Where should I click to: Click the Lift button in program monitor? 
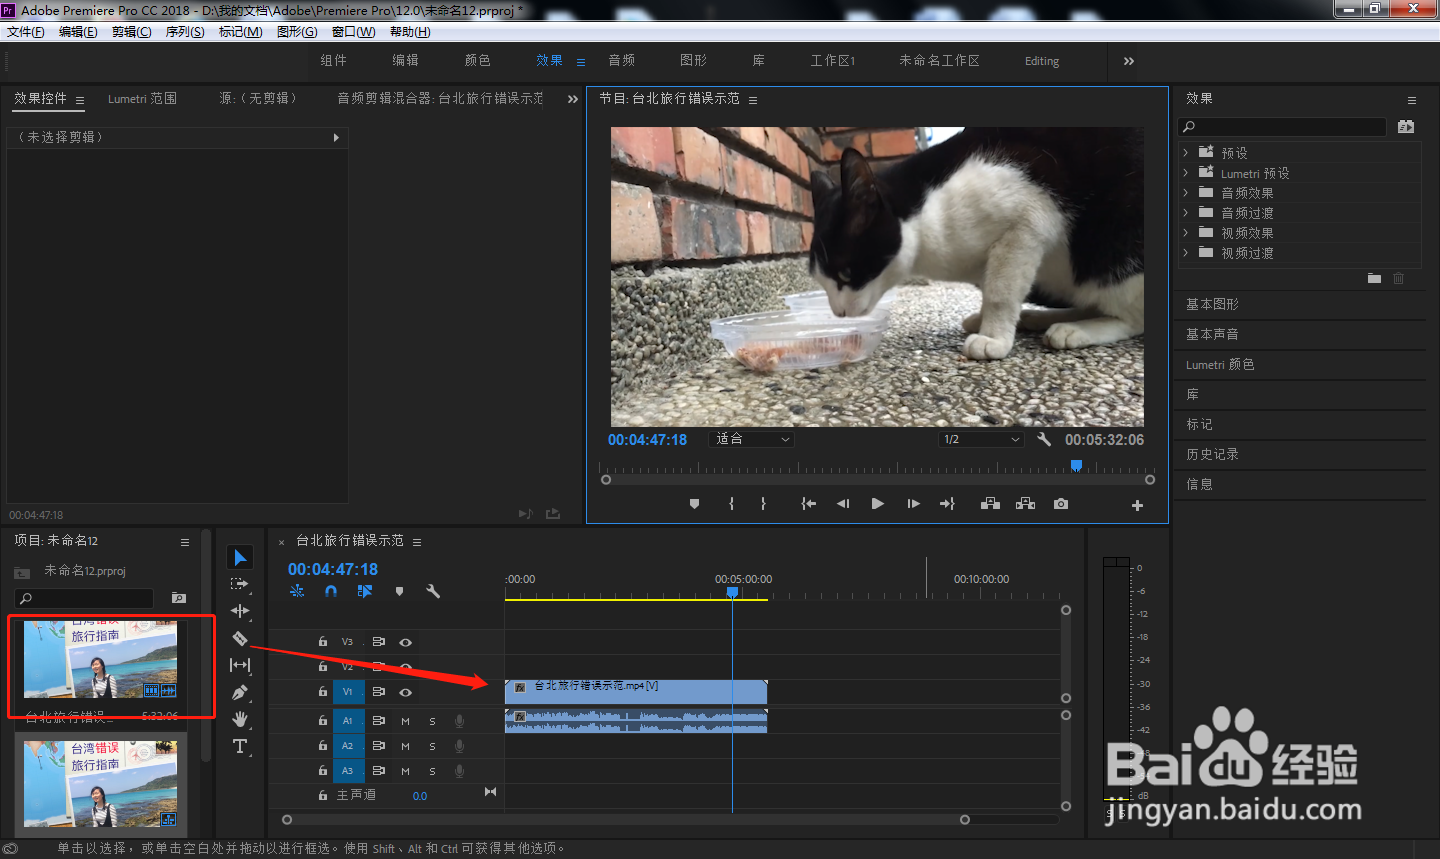[990, 504]
